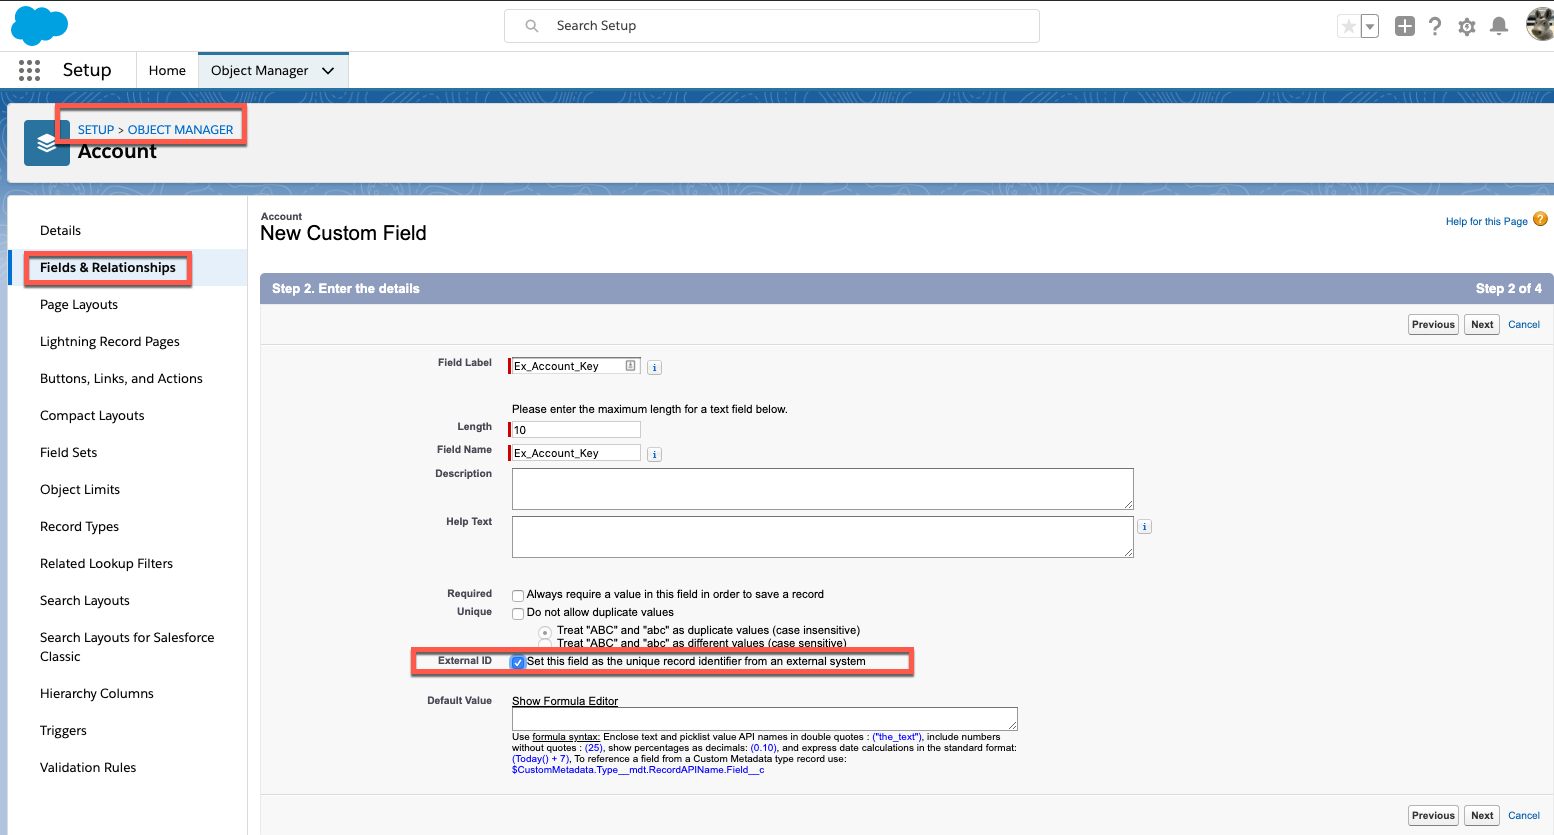The width and height of the screenshot is (1554, 835).
Task: Open the Setup gear menu
Action: tap(1467, 27)
